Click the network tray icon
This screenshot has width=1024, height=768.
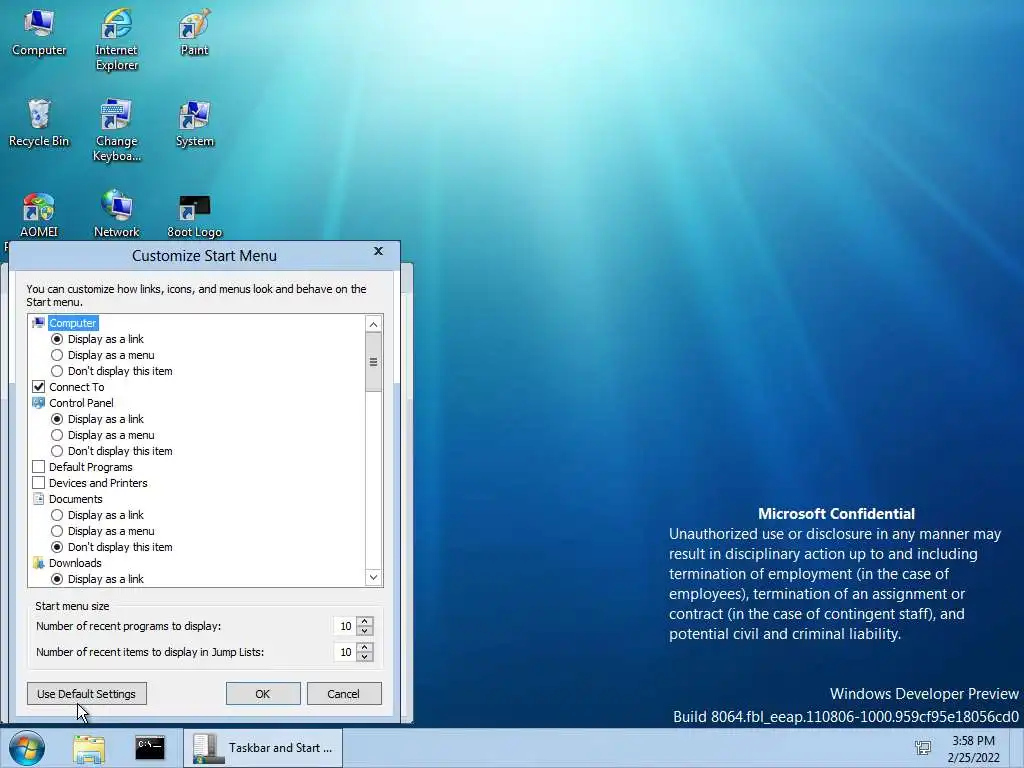point(923,748)
